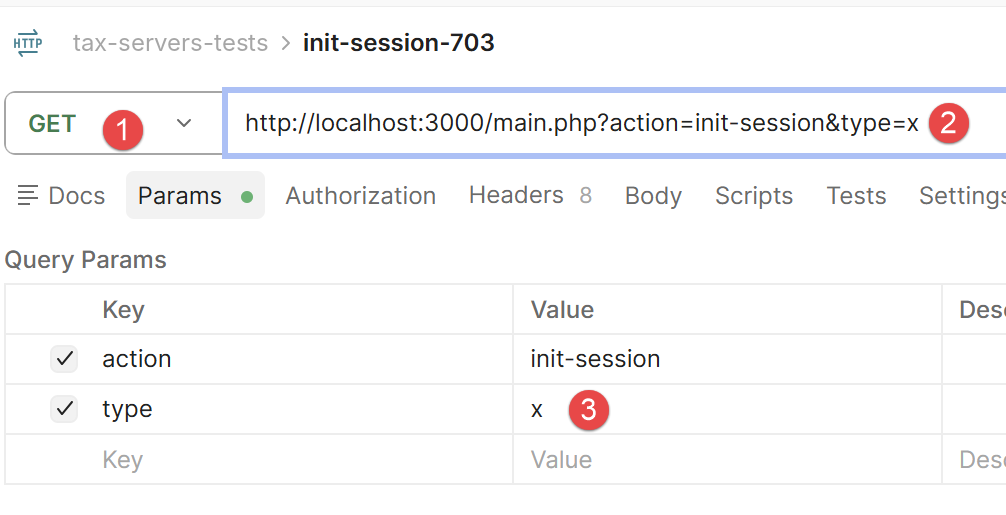Click the red annotation marker 2
Image resolution: width=1006 pixels, height=515 pixels.
(x=948, y=123)
